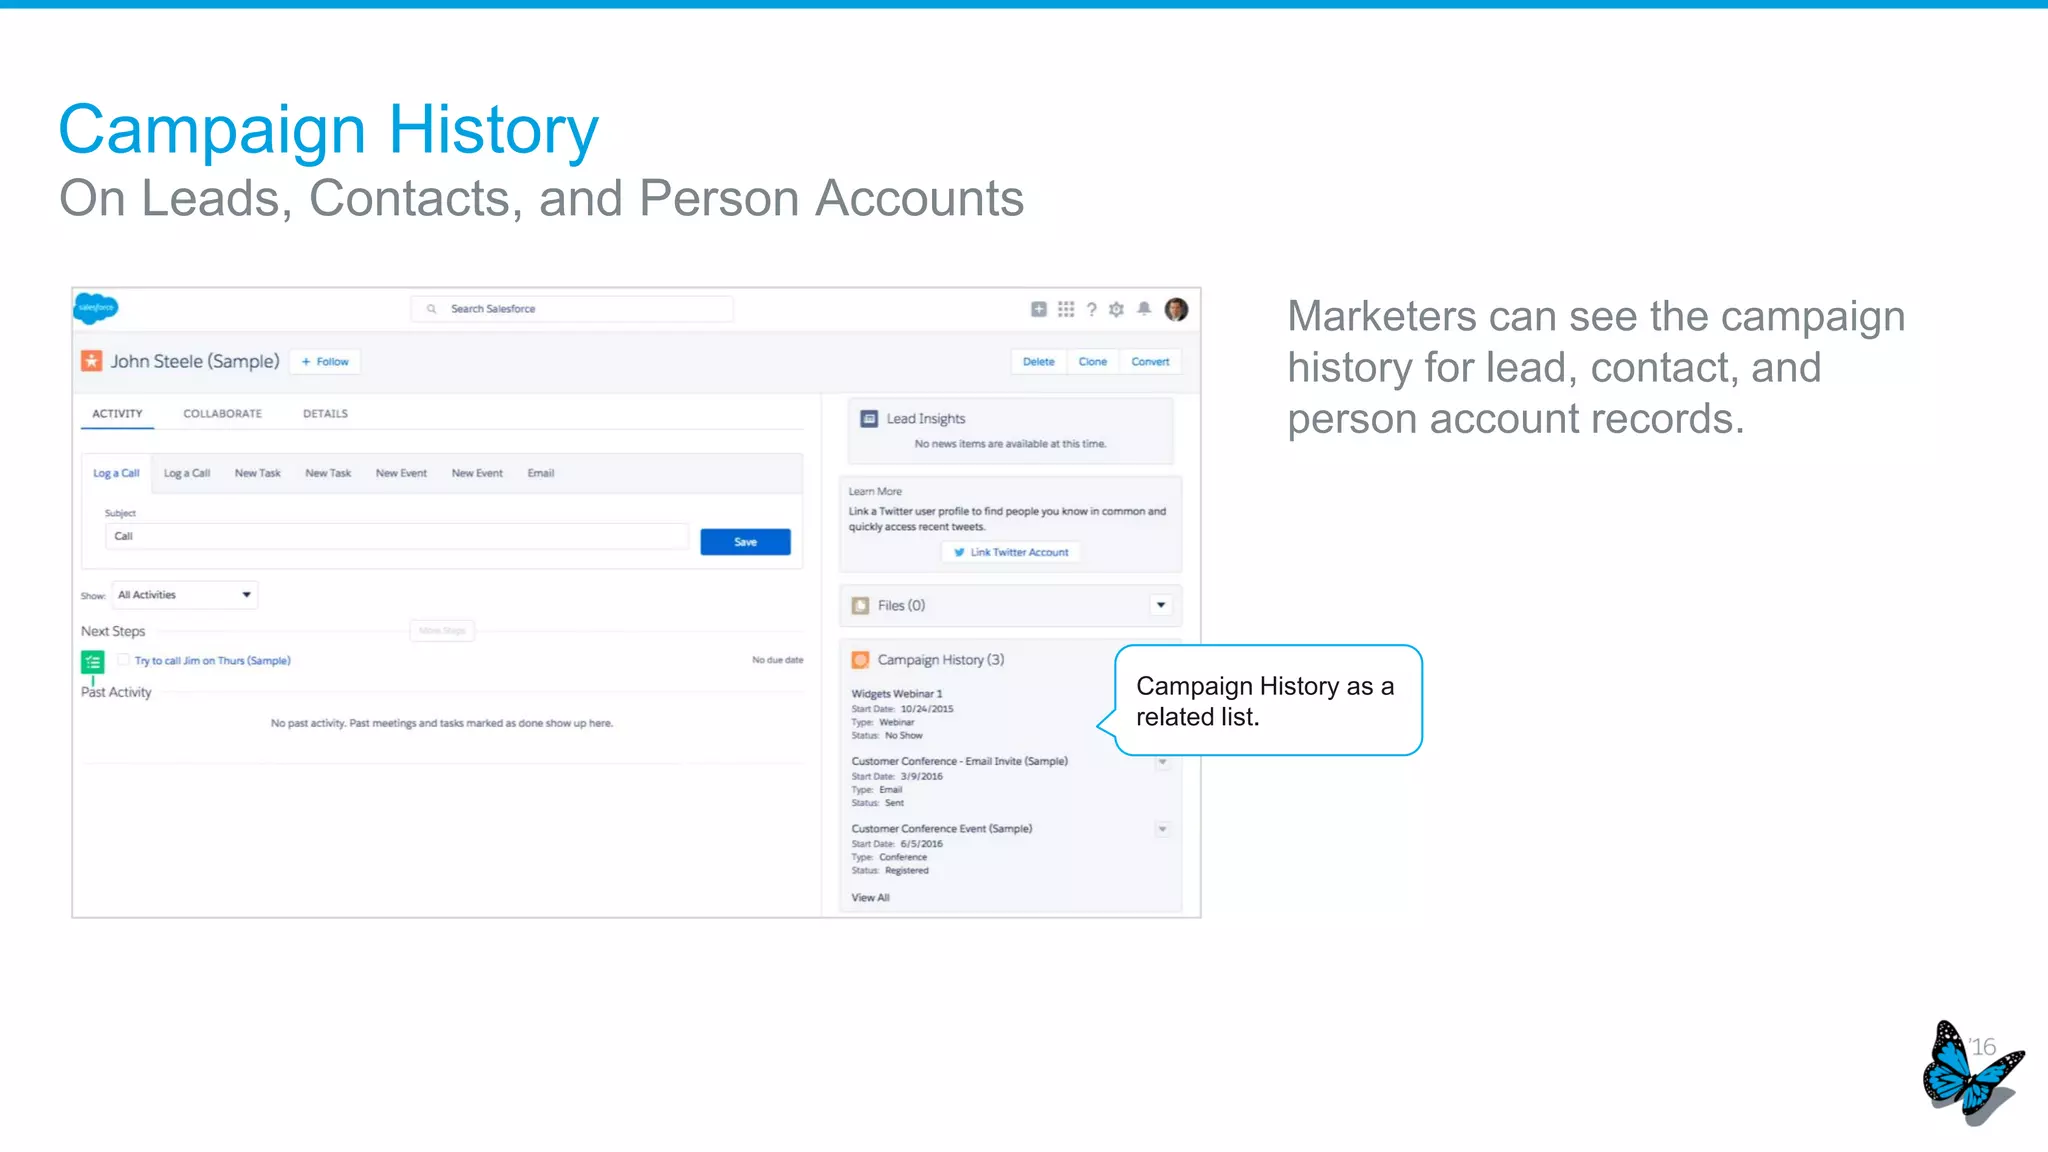Open the Widgets Webinar 1 campaign

pos(897,694)
